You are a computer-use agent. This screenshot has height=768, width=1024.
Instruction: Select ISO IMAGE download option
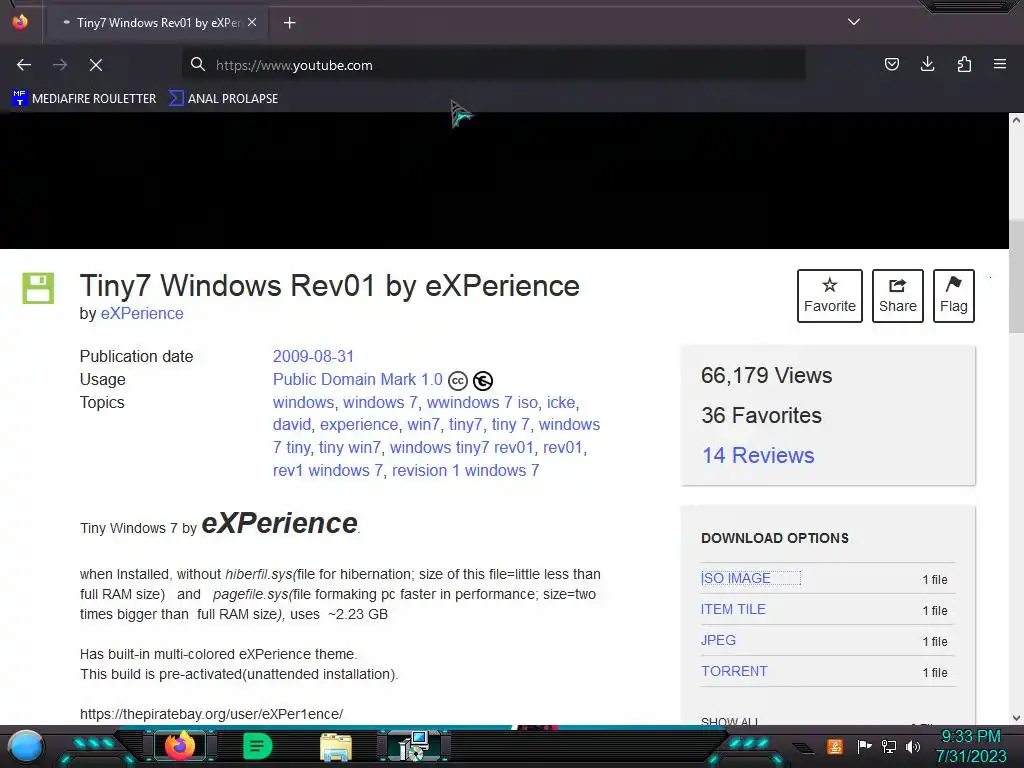[735, 578]
